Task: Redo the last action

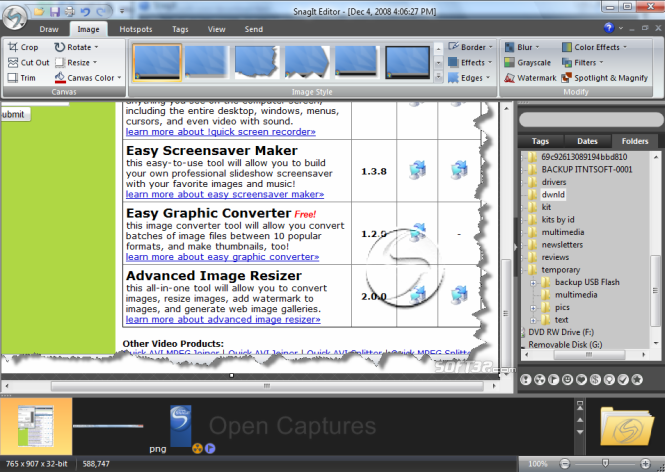Action: pyautogui.click(x=101, y=12)
